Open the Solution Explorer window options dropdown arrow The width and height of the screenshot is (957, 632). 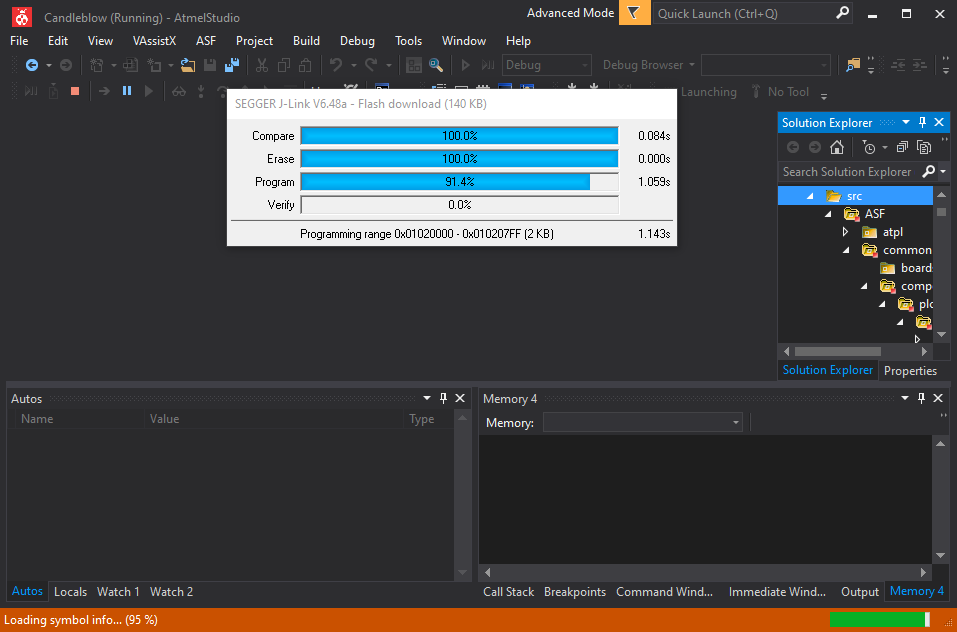(906, 123)
